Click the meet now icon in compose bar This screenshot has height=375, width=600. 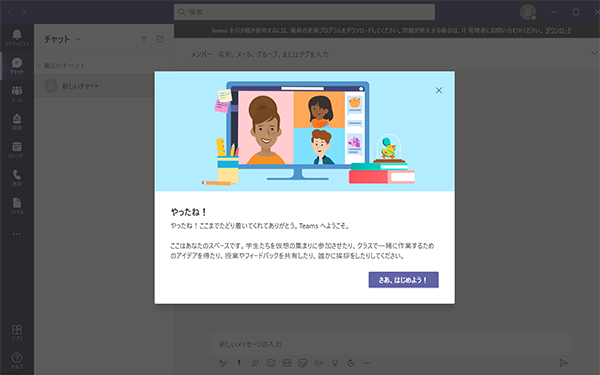pyautogui.click(x=319, y=362)
